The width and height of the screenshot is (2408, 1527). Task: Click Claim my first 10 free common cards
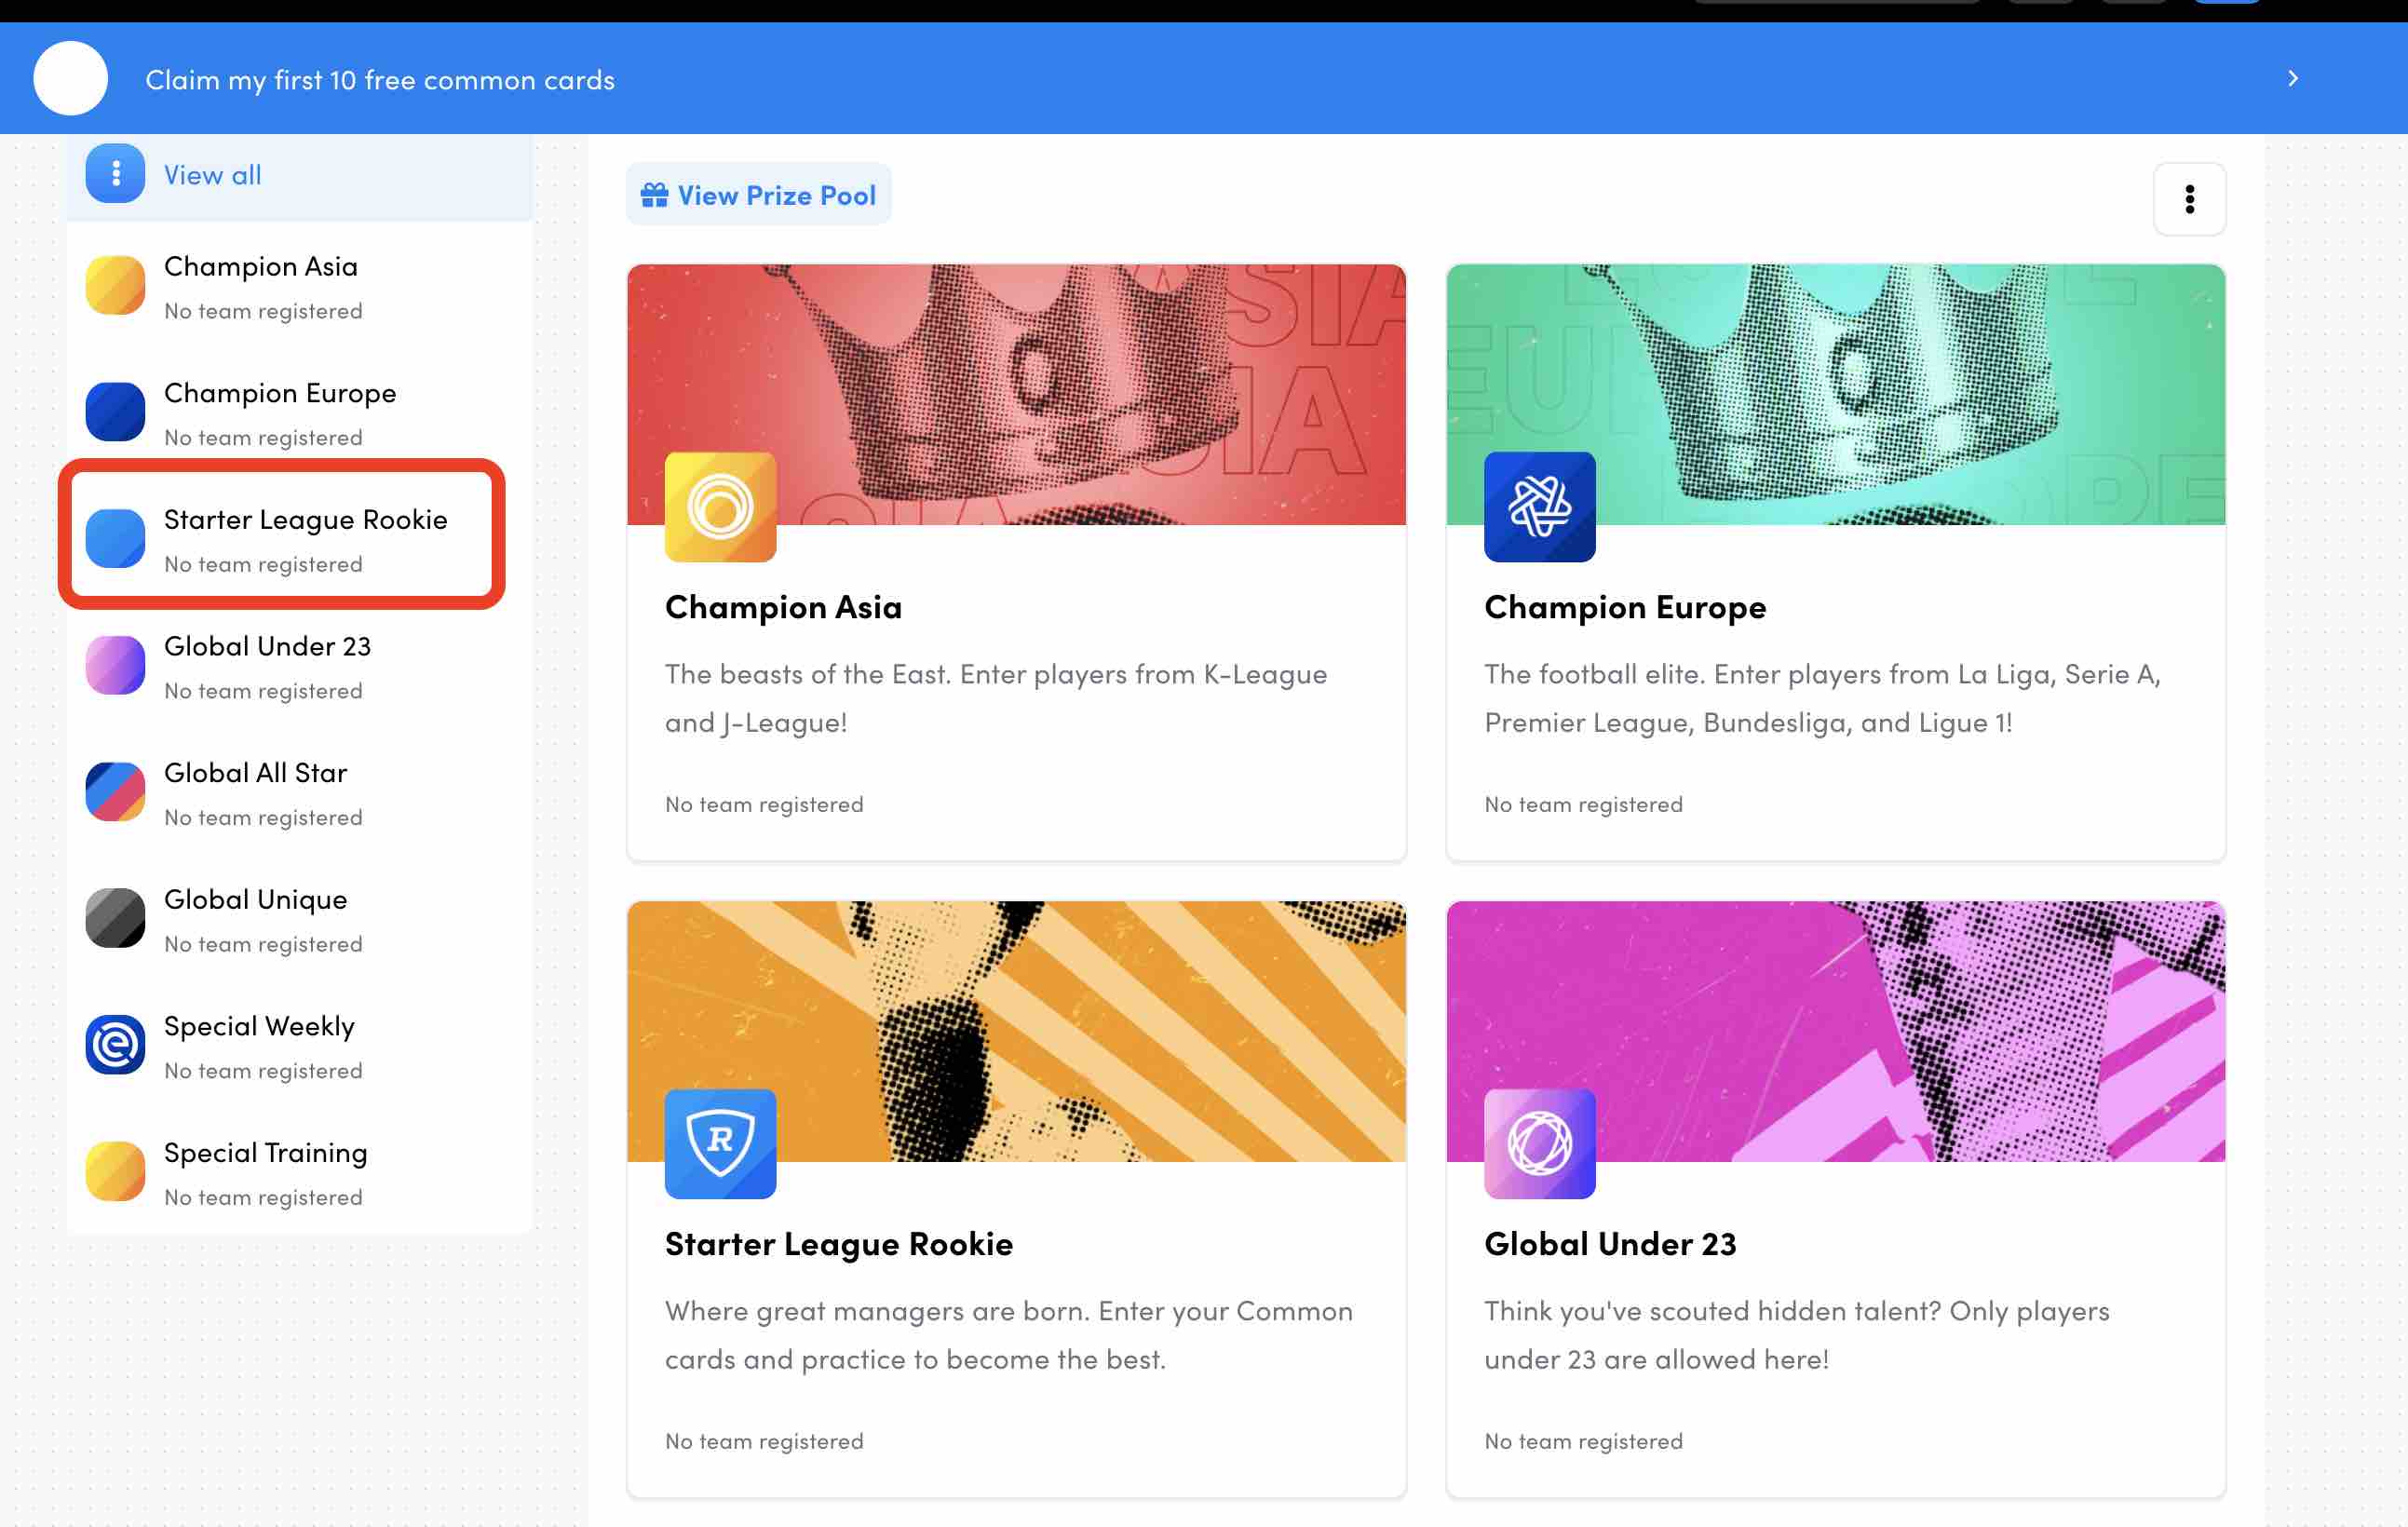tap(380, 80)
